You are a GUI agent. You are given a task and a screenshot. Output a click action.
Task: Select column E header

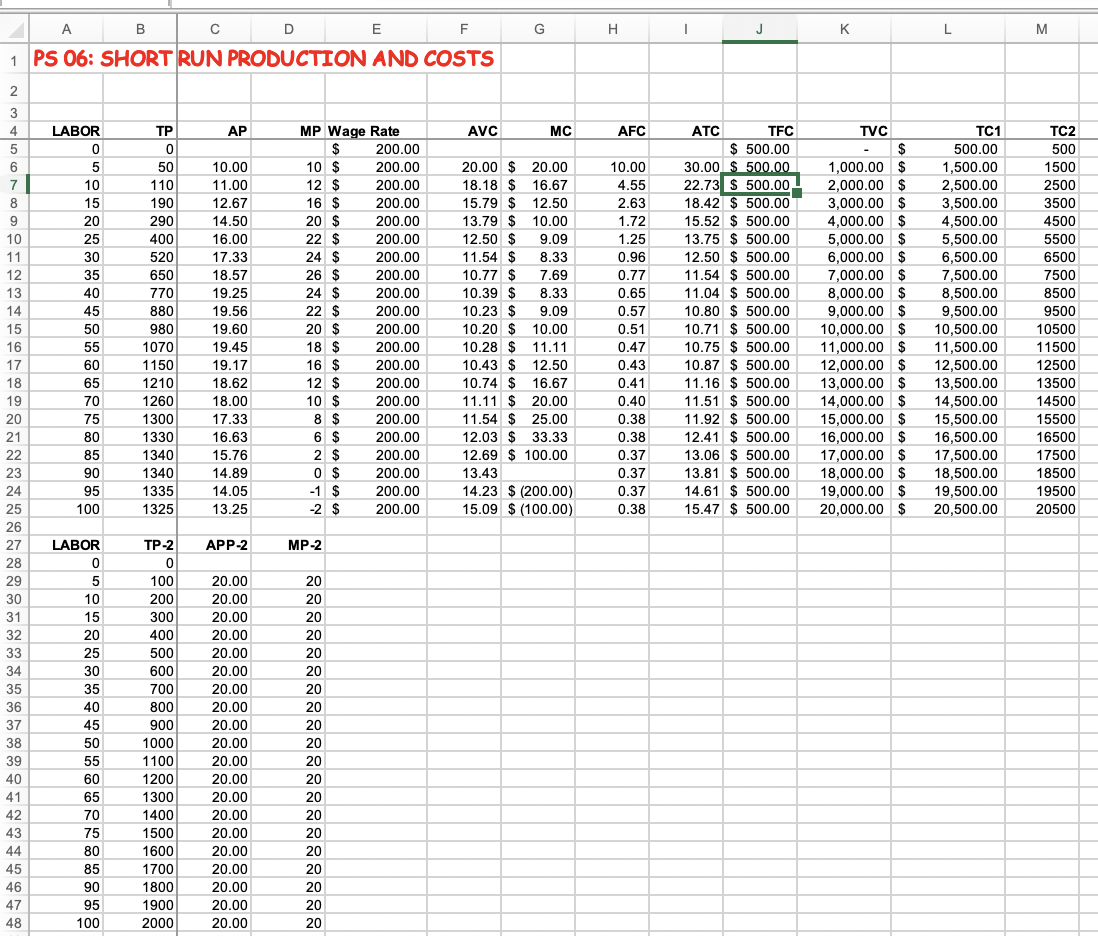pos(376,29)
